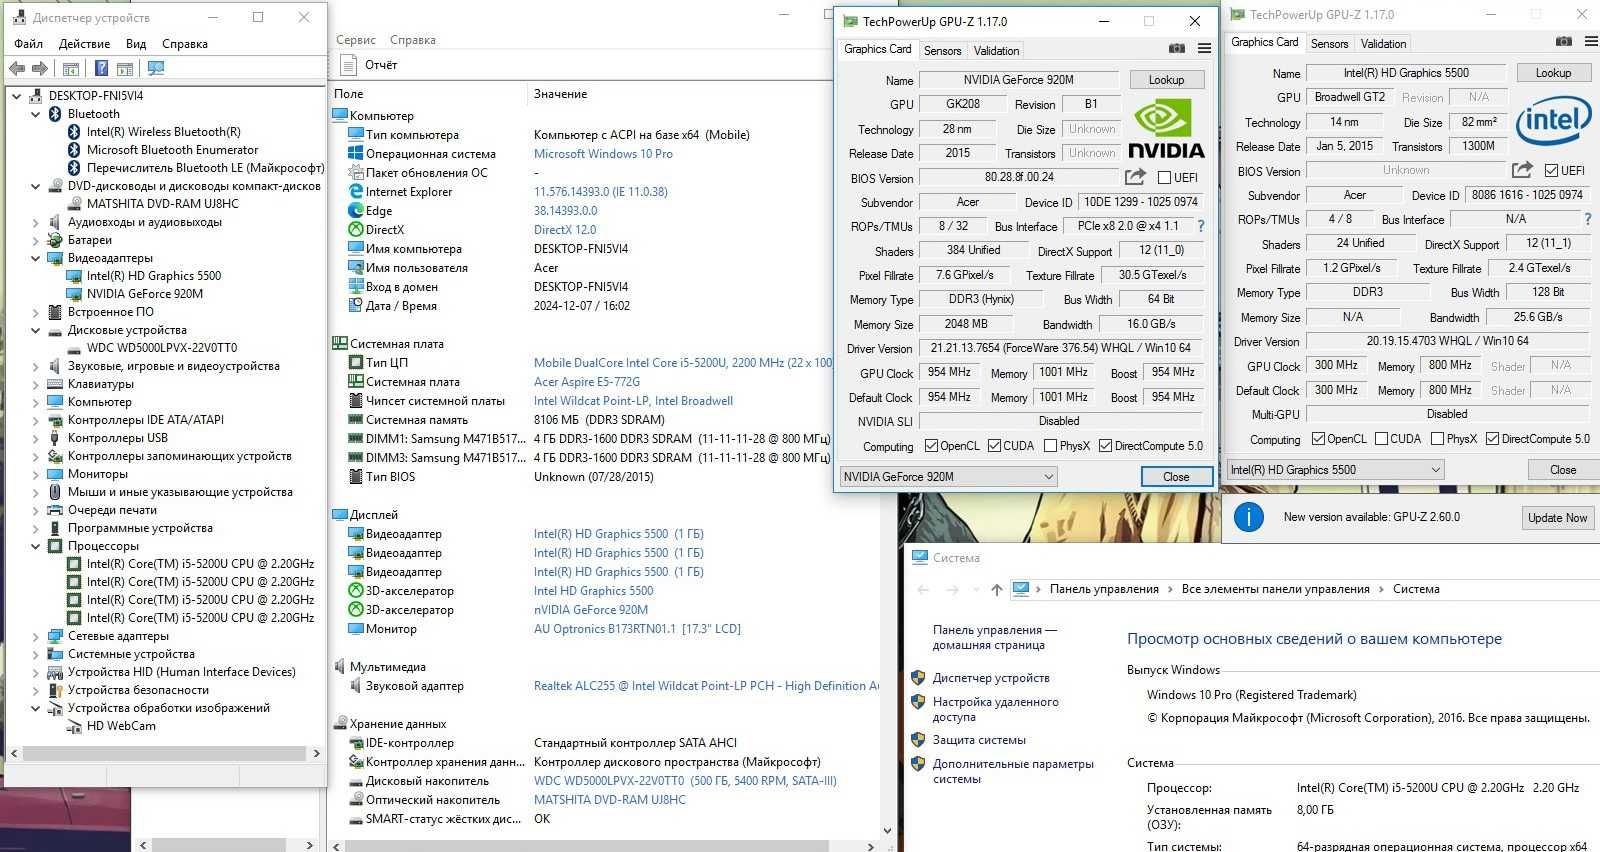1600x852 pixels.
Task: Open Справка menu in Device Manager
Action: coord(185,44)
